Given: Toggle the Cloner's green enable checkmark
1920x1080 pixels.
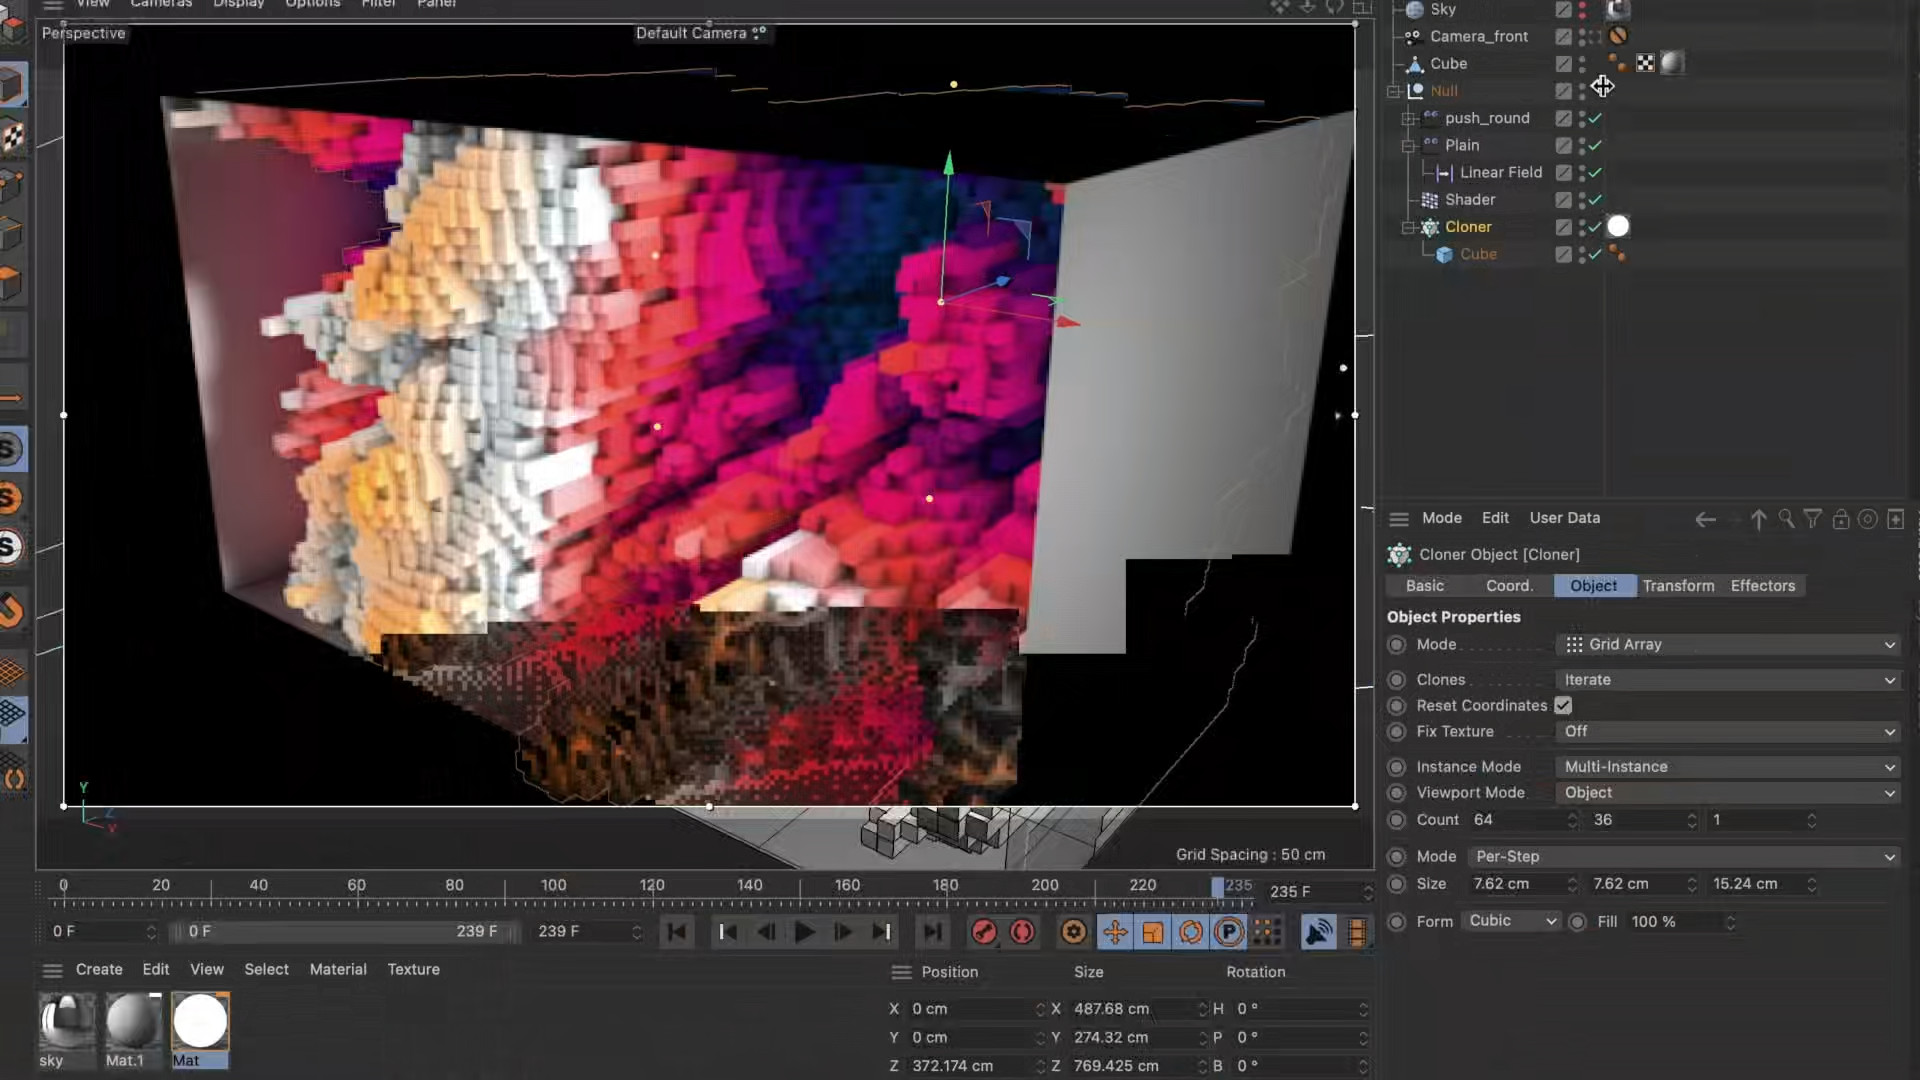Looking at the screenshot, I should pyautogui.click(x=1592, y=227).
